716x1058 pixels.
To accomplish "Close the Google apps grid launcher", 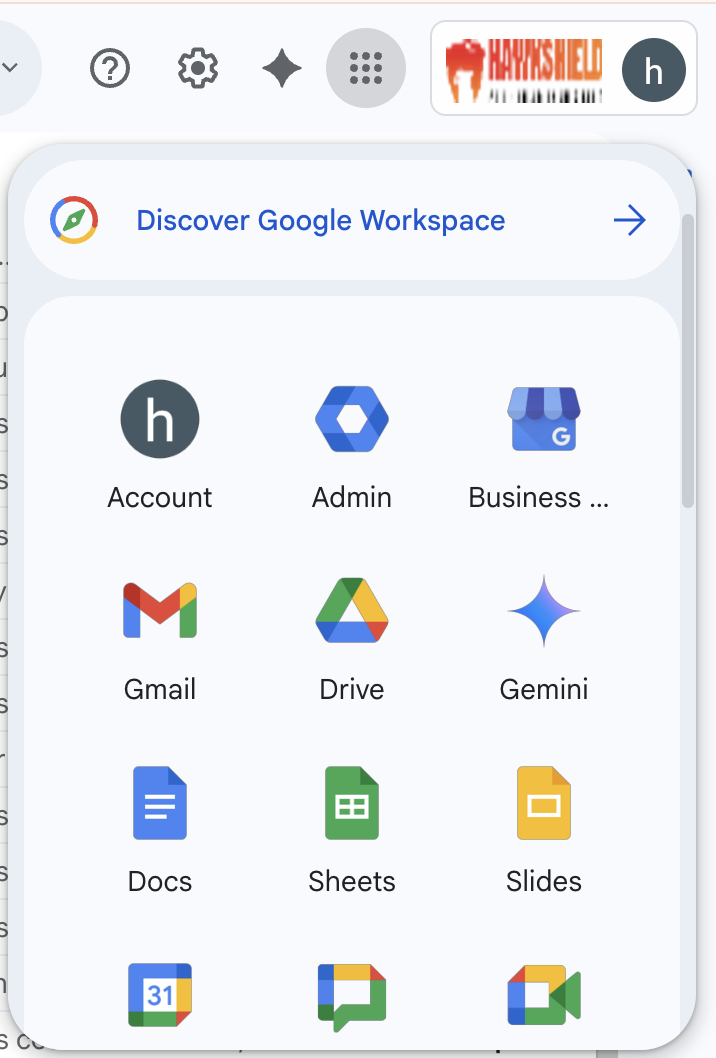I will 366,68.
